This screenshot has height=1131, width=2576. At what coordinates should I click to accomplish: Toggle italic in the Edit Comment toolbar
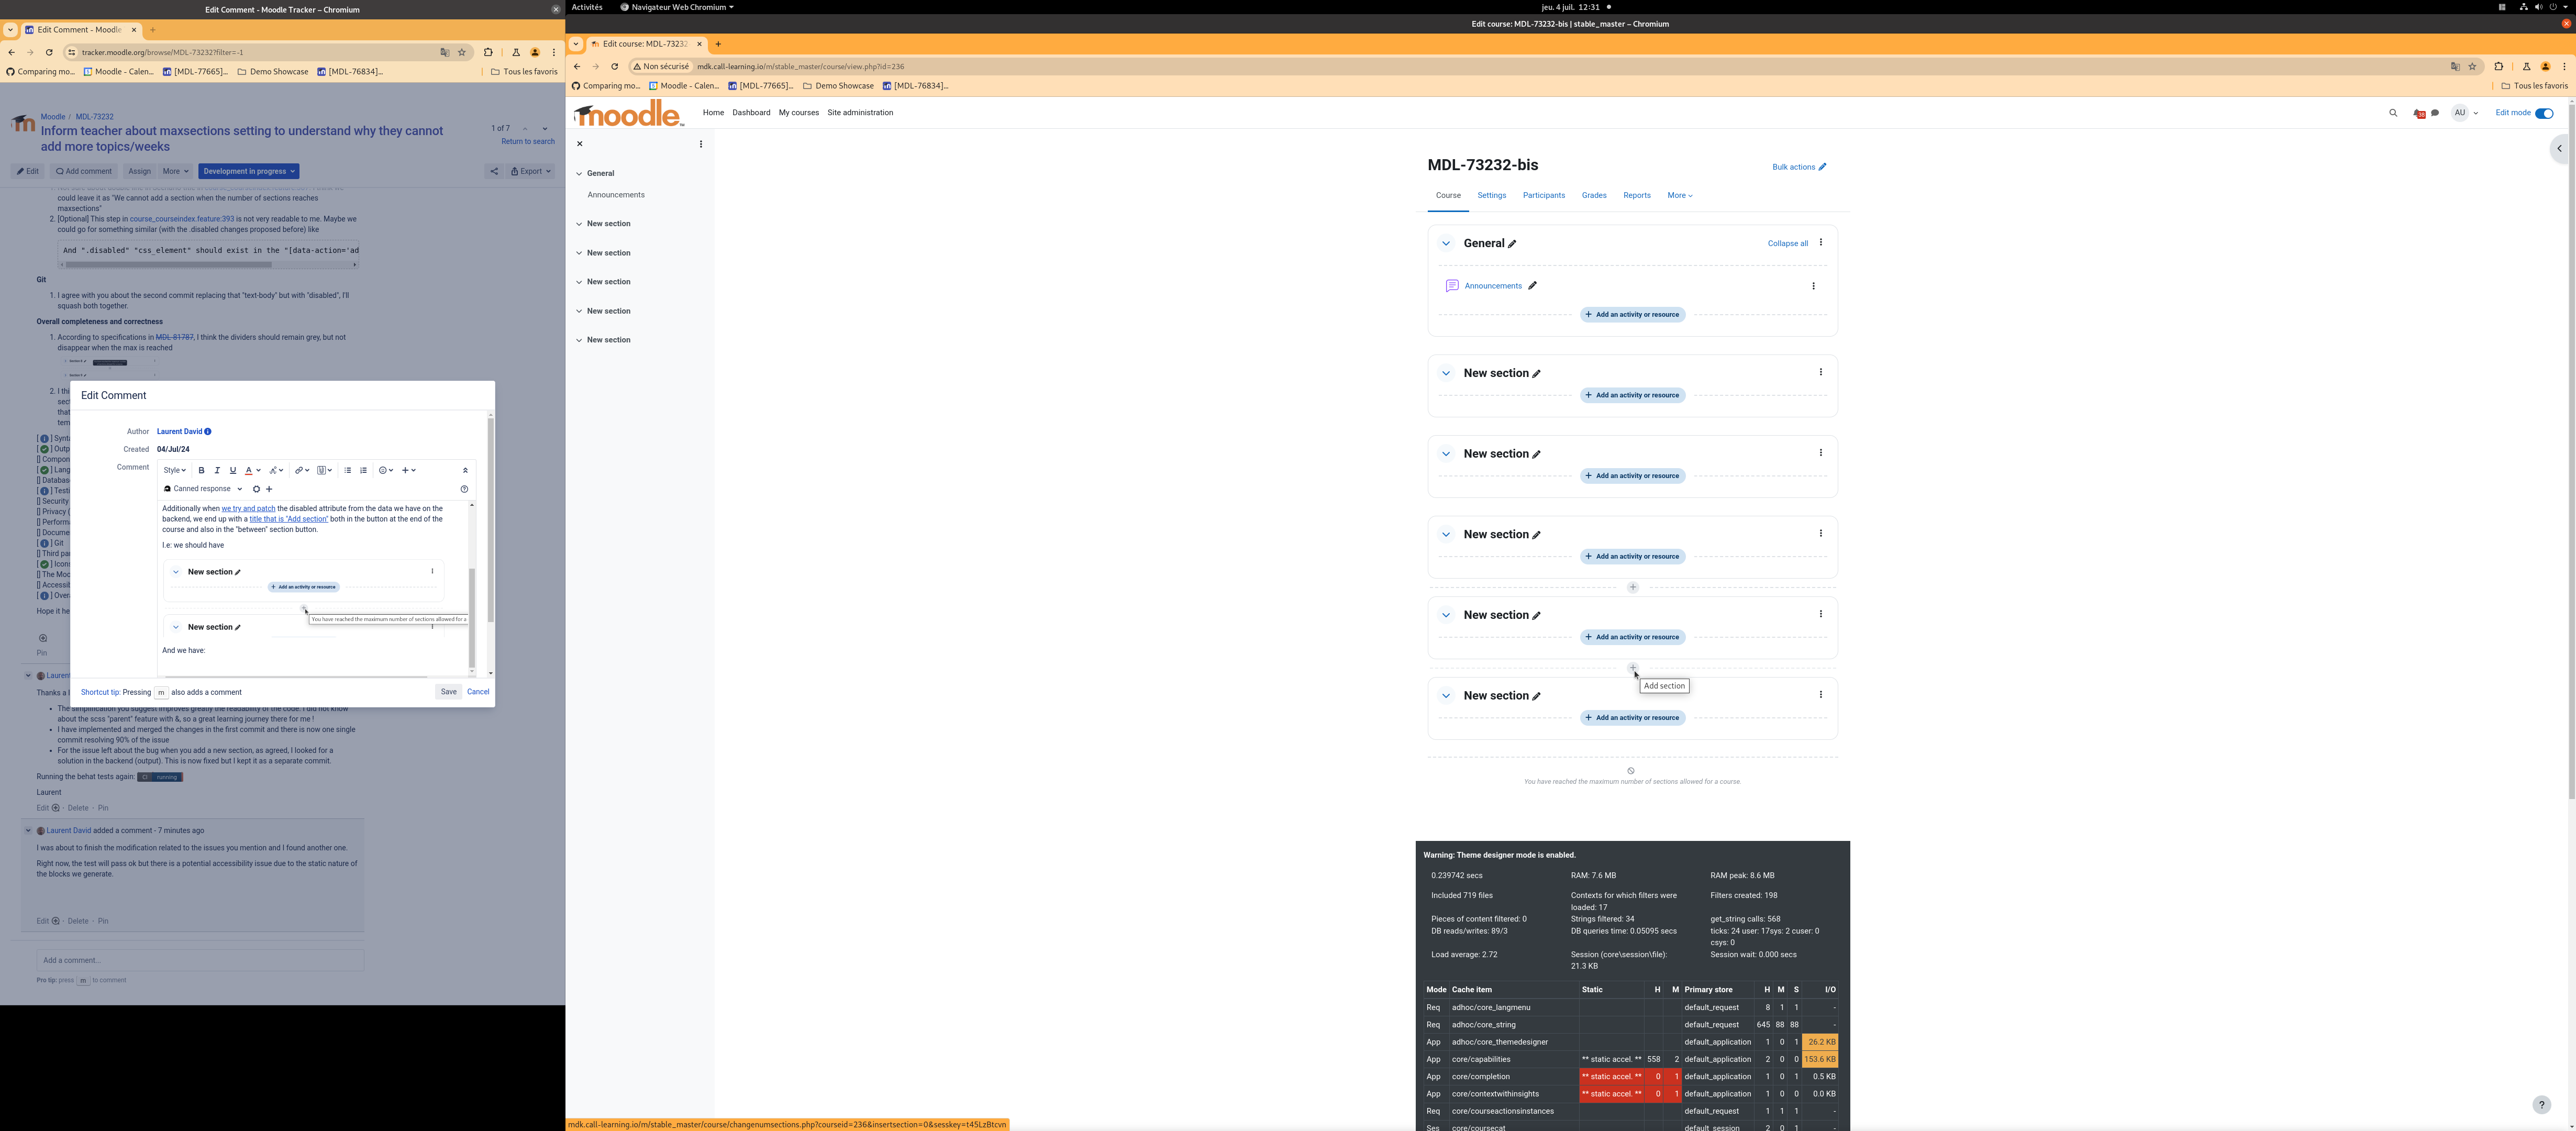pos(217,470)
